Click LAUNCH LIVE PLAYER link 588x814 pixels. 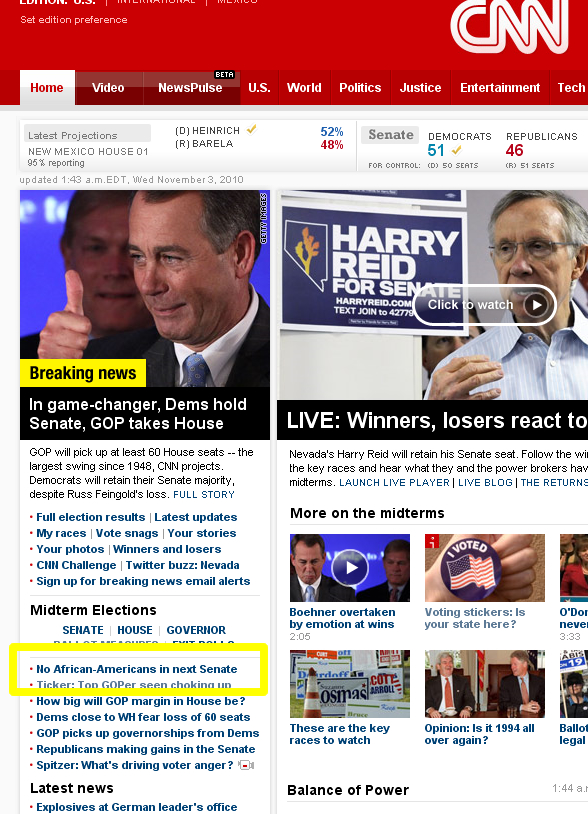[x=394, y=483]
